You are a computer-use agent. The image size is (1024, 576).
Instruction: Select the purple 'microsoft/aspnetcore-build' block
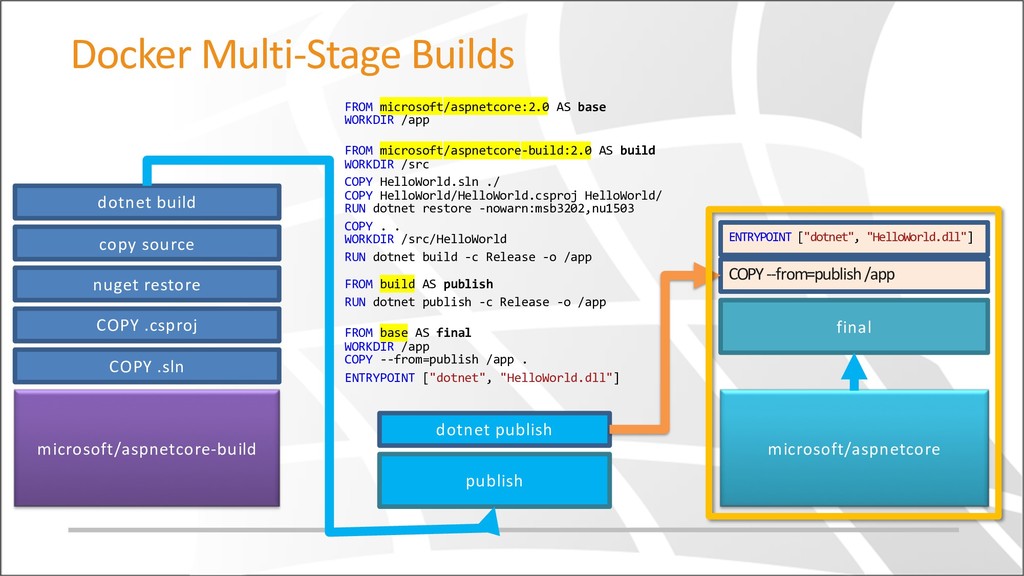(147, 449)
